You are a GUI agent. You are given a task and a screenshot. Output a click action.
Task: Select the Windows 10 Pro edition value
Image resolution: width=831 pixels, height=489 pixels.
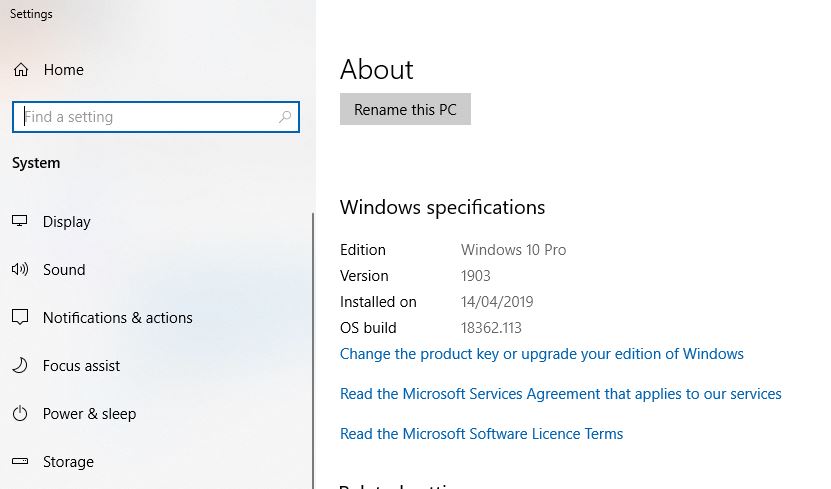coord(514,250)
